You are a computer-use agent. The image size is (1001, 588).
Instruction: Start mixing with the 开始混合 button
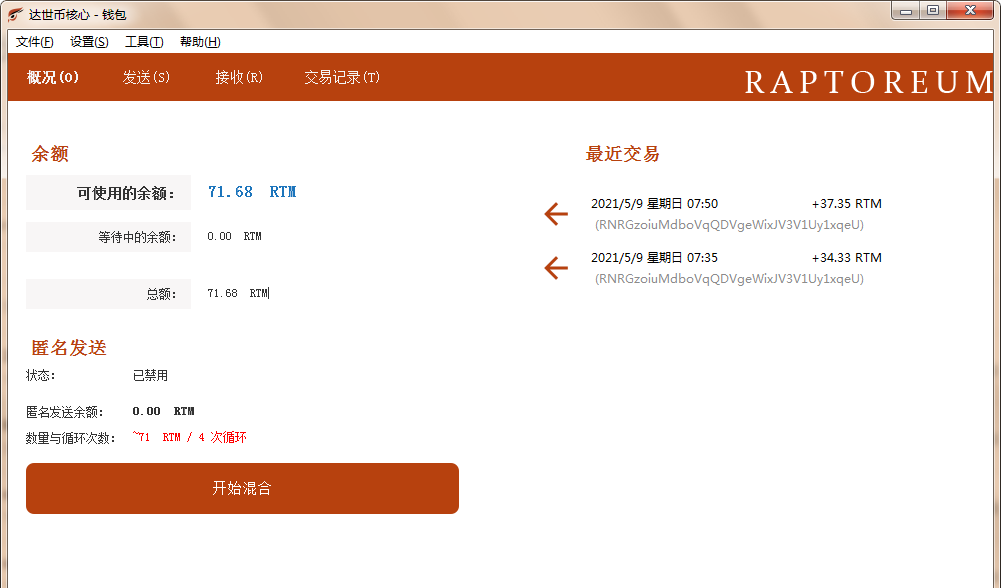[x=243, y=488]
